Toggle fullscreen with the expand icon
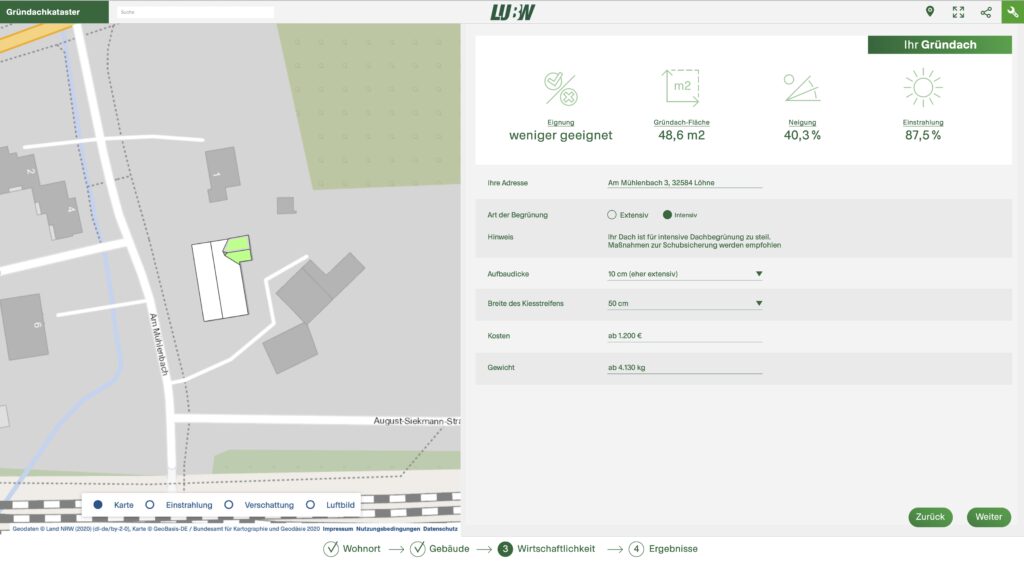Viewport: 1024px width, 562px height. point(958,12)
